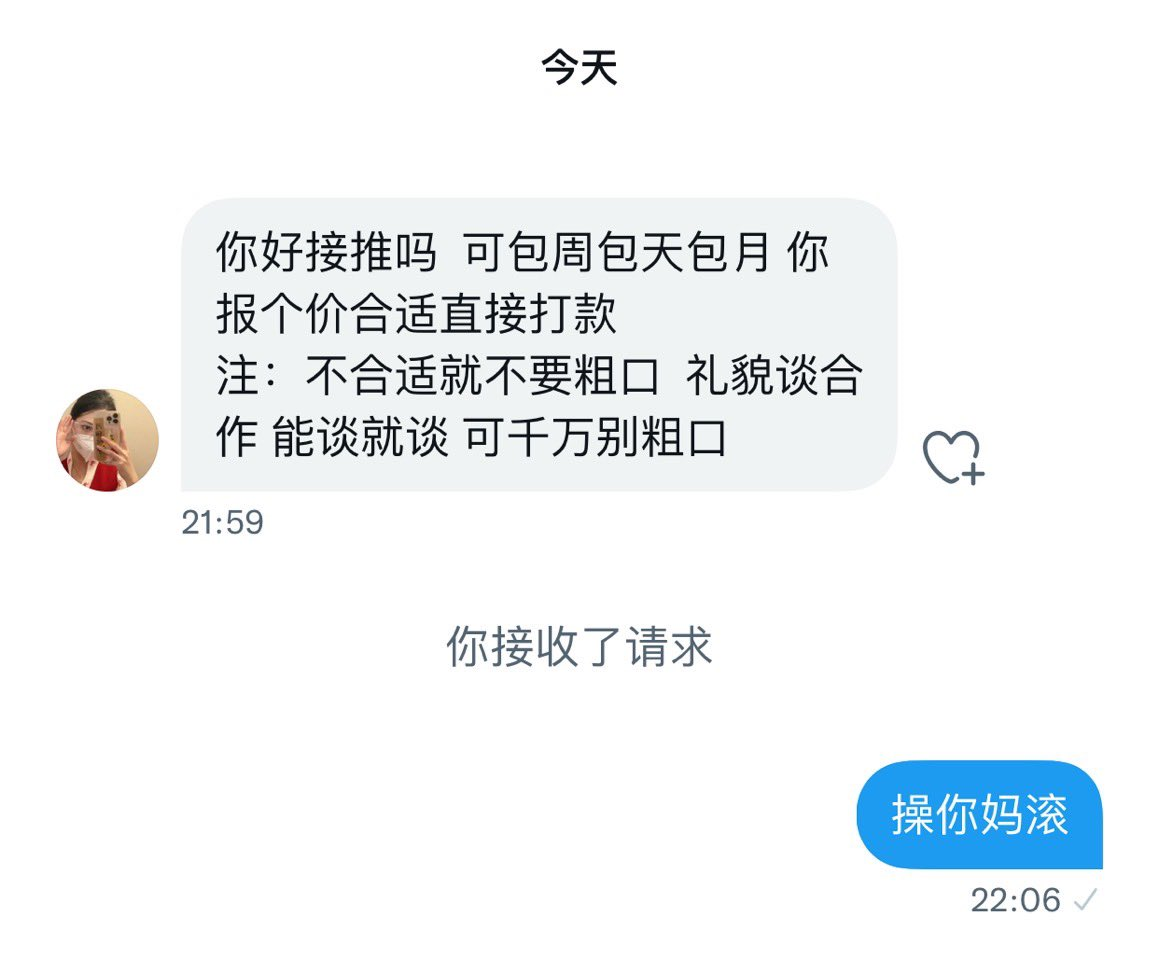This screenshot has width=1159, height=972.
Task: Open the sender's profile avatar
Action: tap(108, 440)
